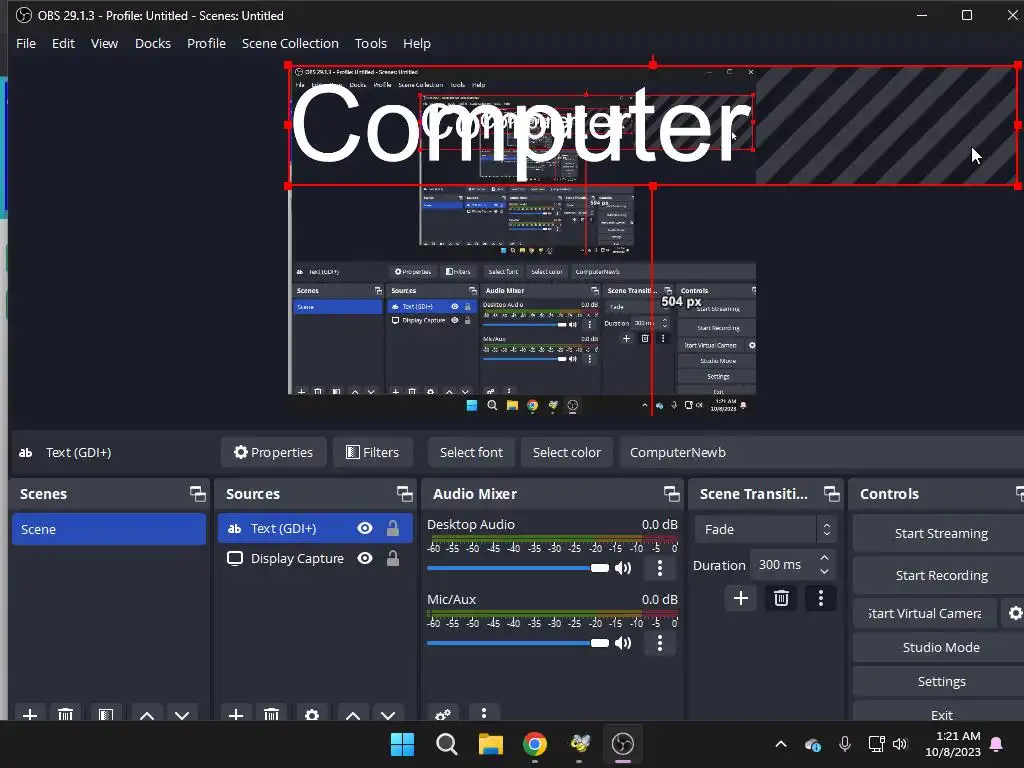
Task: Click the Exit button
Action: (941, 713)
